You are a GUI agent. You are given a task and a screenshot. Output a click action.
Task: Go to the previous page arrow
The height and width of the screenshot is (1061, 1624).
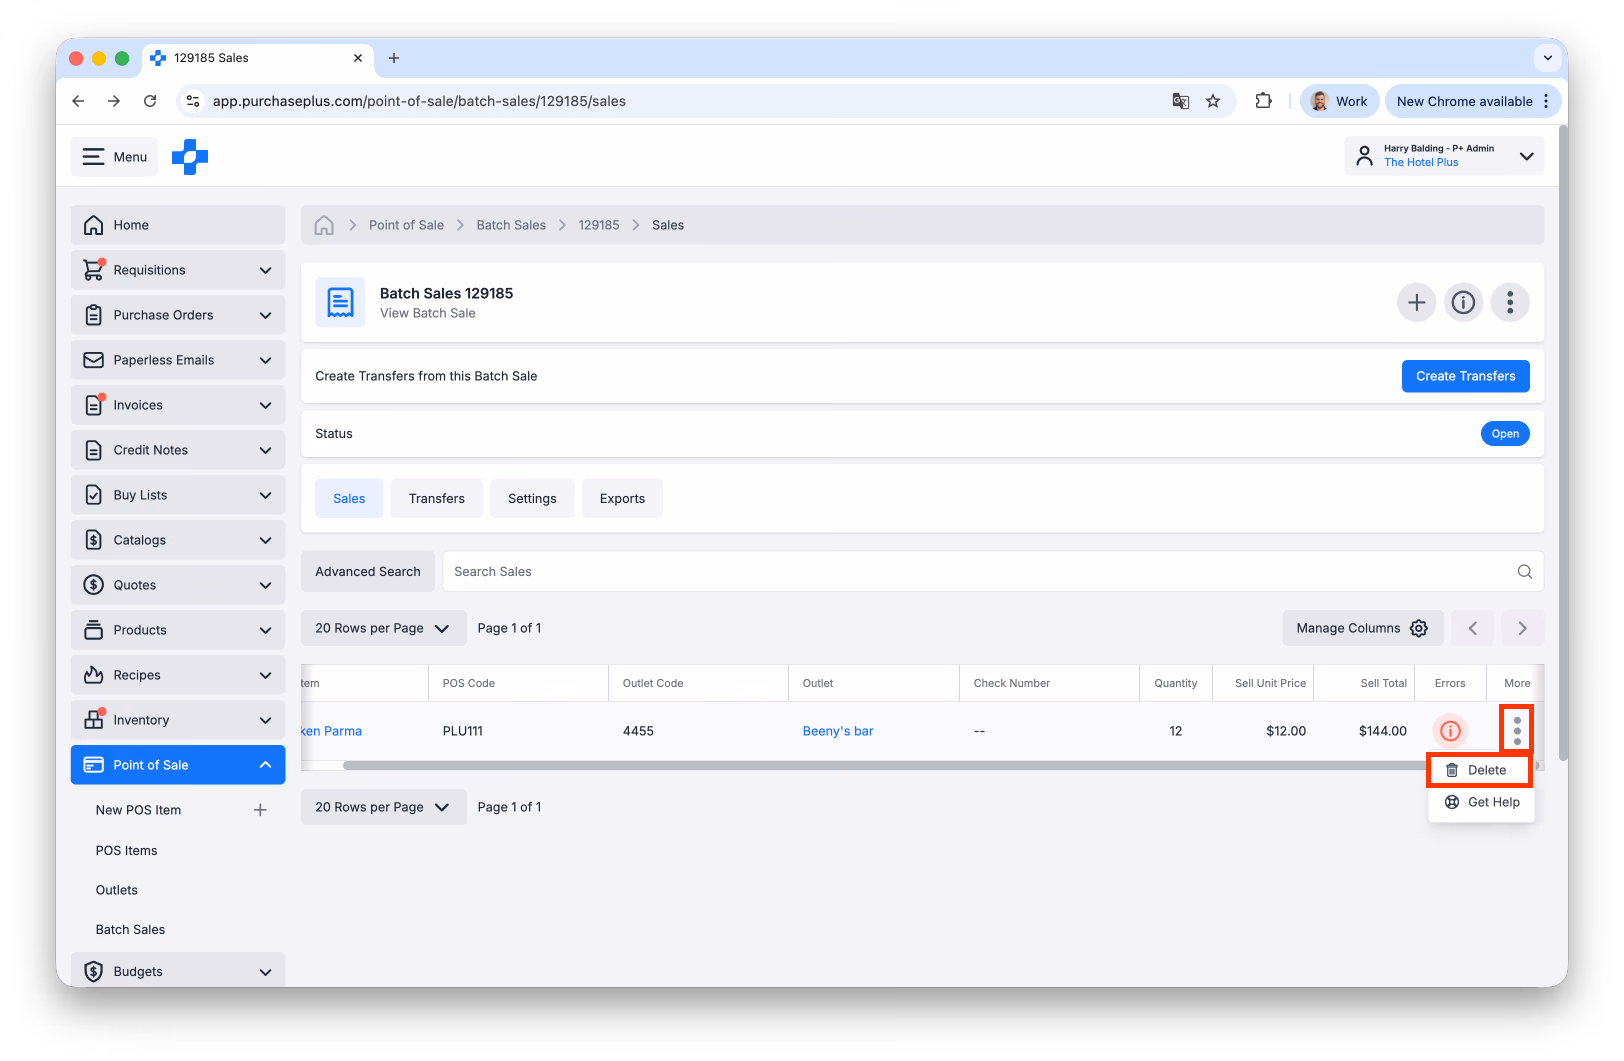1473,628
